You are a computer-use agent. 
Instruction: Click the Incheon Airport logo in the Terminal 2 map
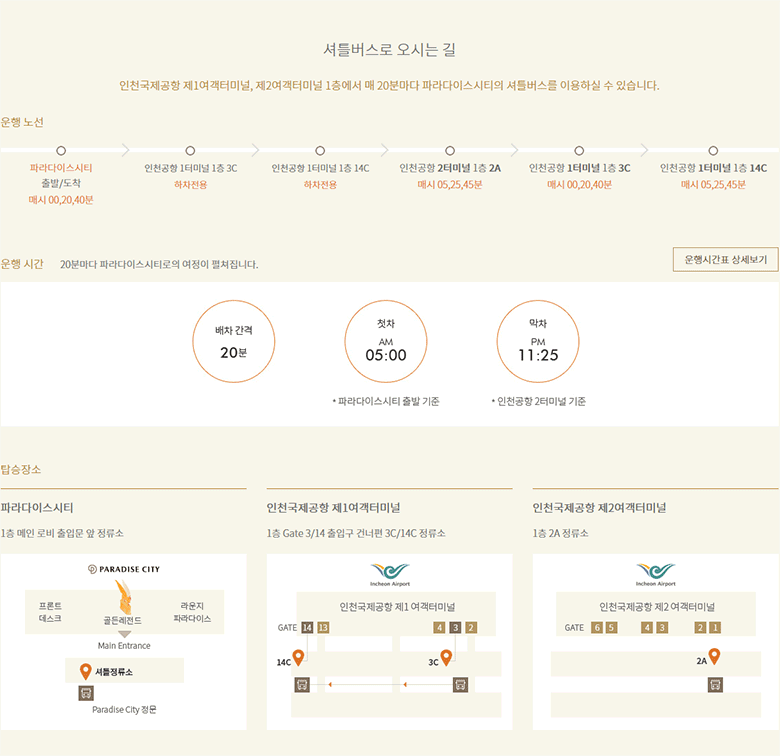coord(656,574)
